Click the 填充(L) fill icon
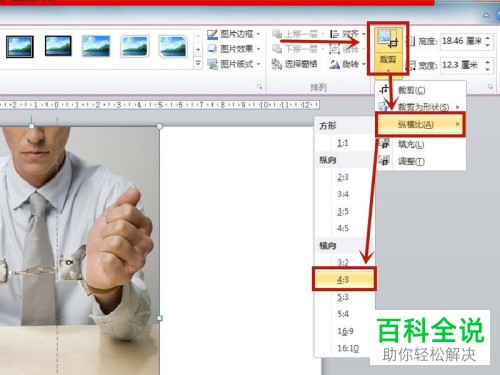Viewport: 500px width, 375px height. (x=385, y=145)
